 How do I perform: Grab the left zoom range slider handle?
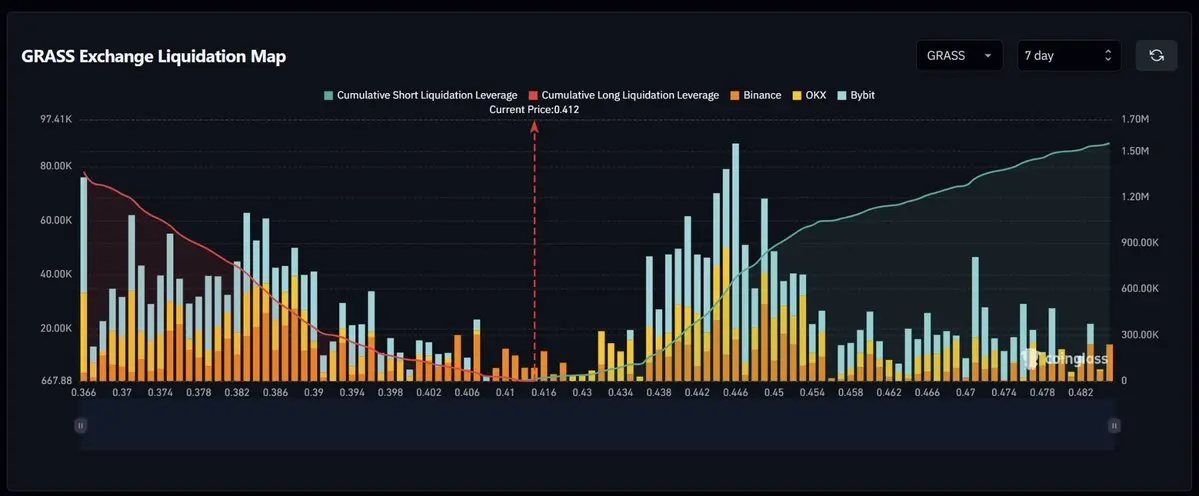tap(80, 426)
